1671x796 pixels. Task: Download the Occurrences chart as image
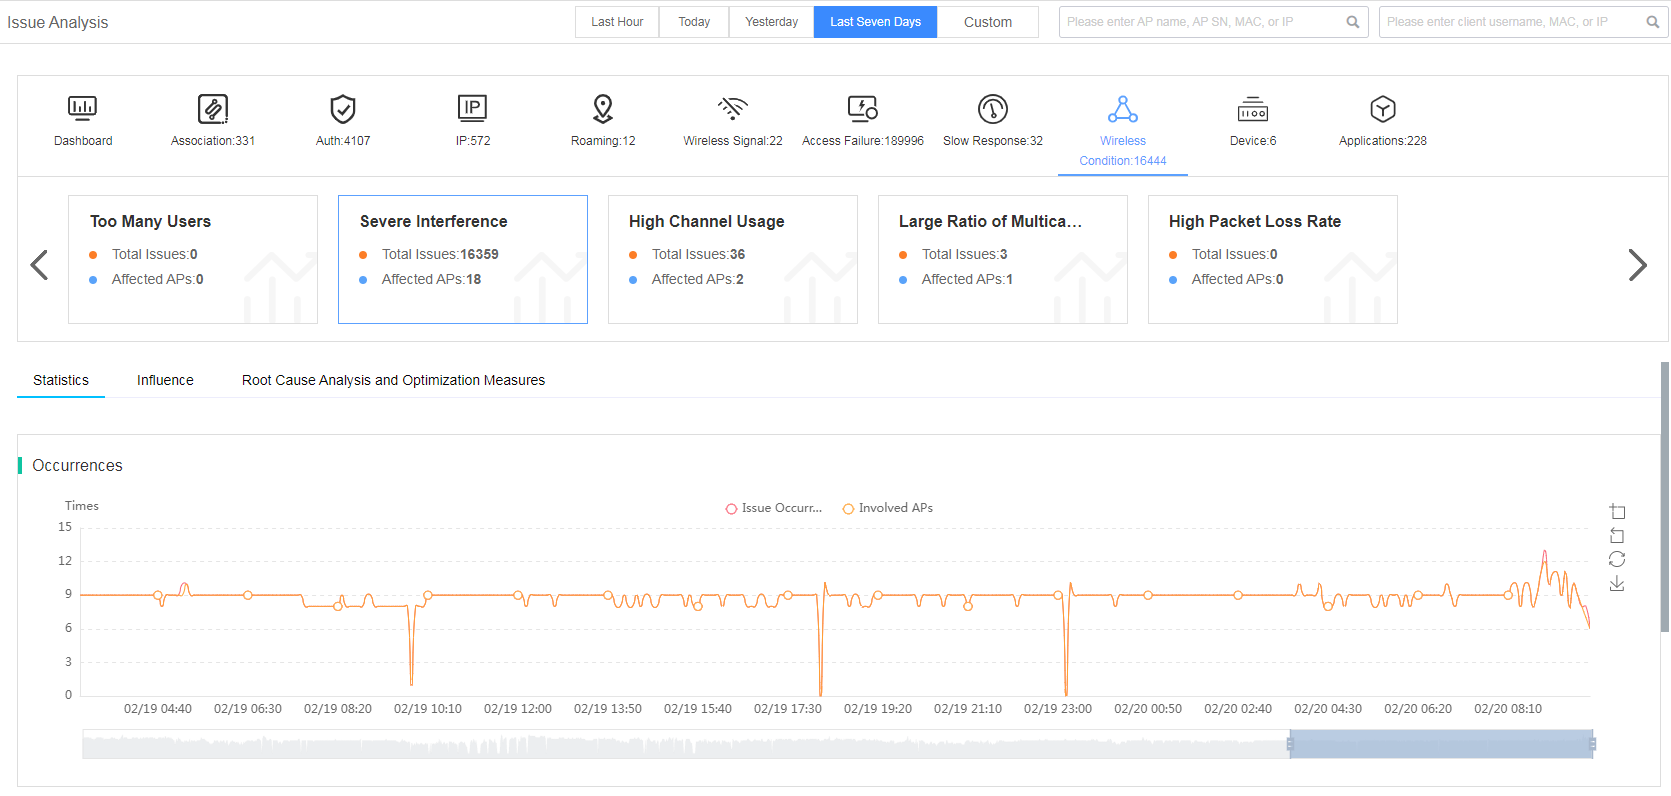tap(1617, 583)
